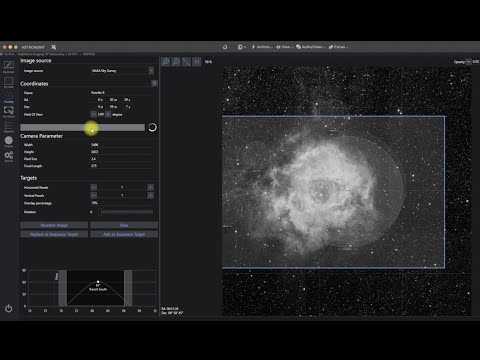Open the Audio/Video menu

click(311, 47)
